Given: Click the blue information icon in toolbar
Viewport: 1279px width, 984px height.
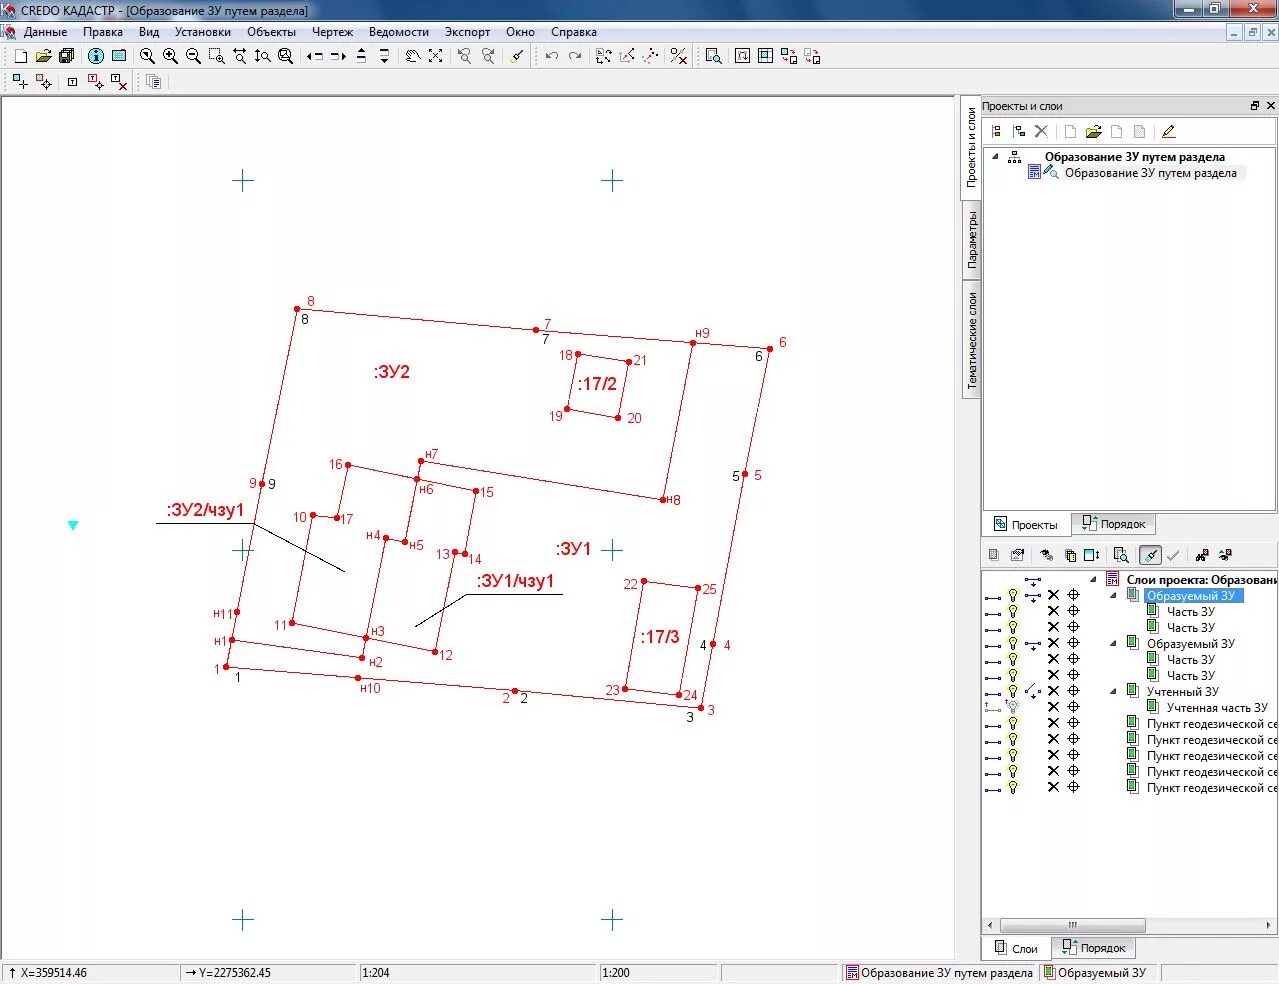Looking at the screenshot, I should point(96,56).
